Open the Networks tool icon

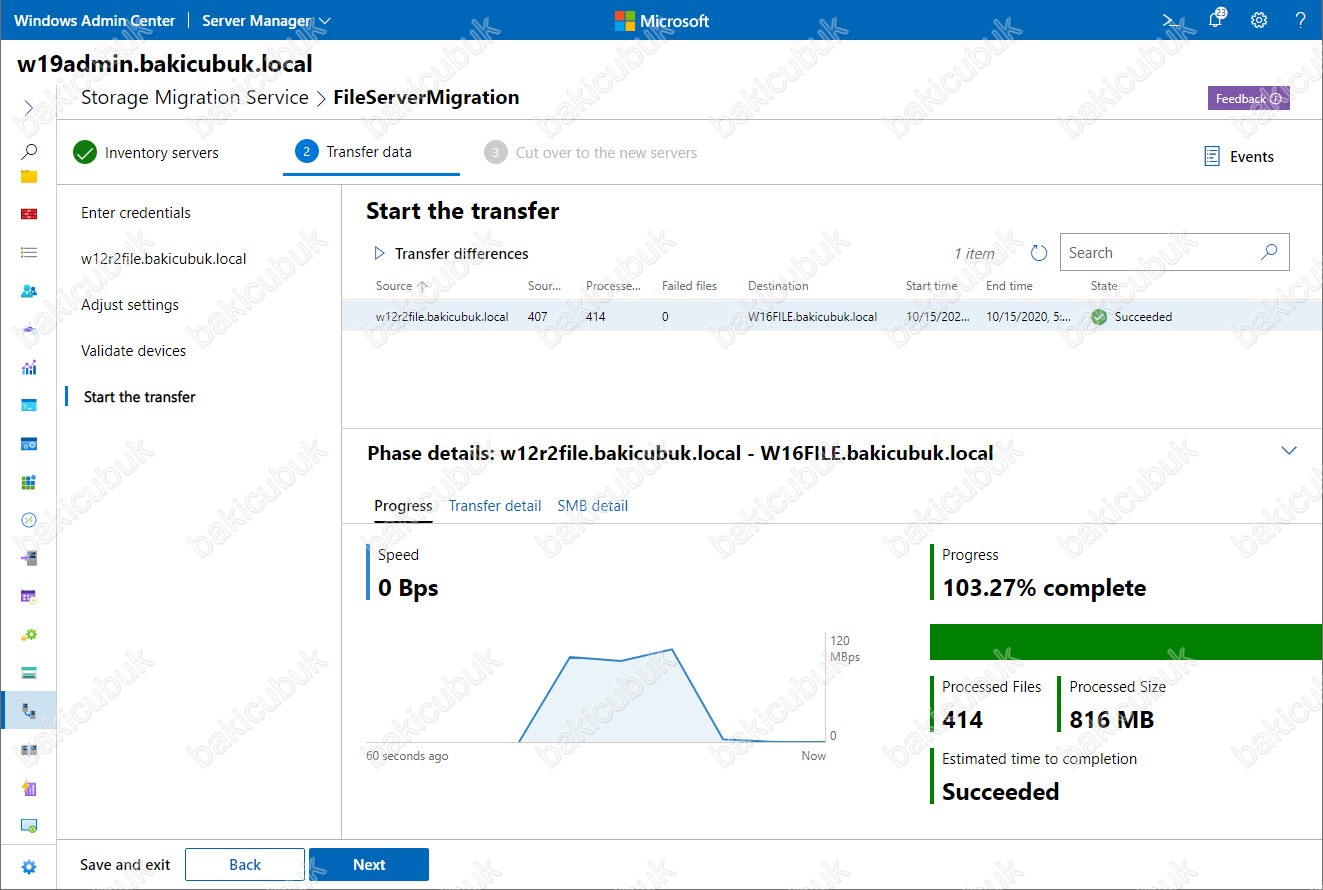click(29, 329)
